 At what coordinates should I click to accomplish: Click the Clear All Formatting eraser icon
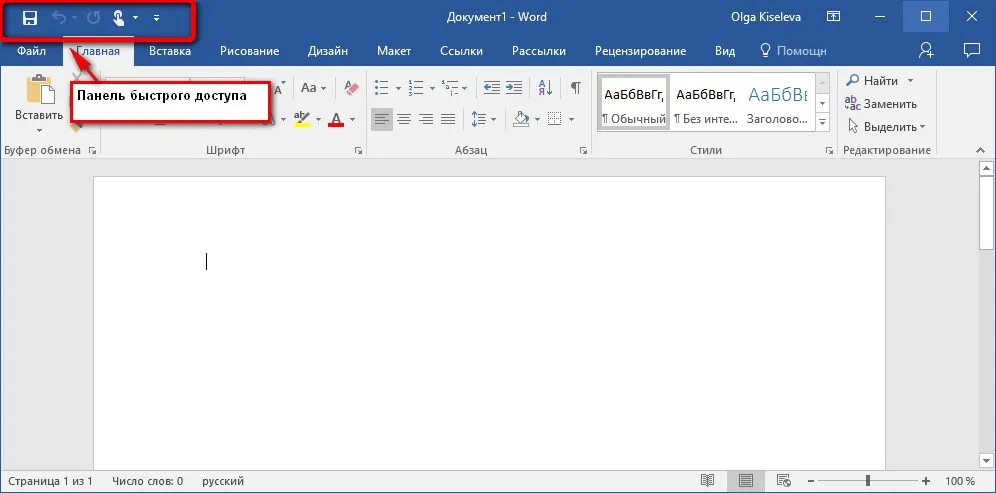click(351, 88)
